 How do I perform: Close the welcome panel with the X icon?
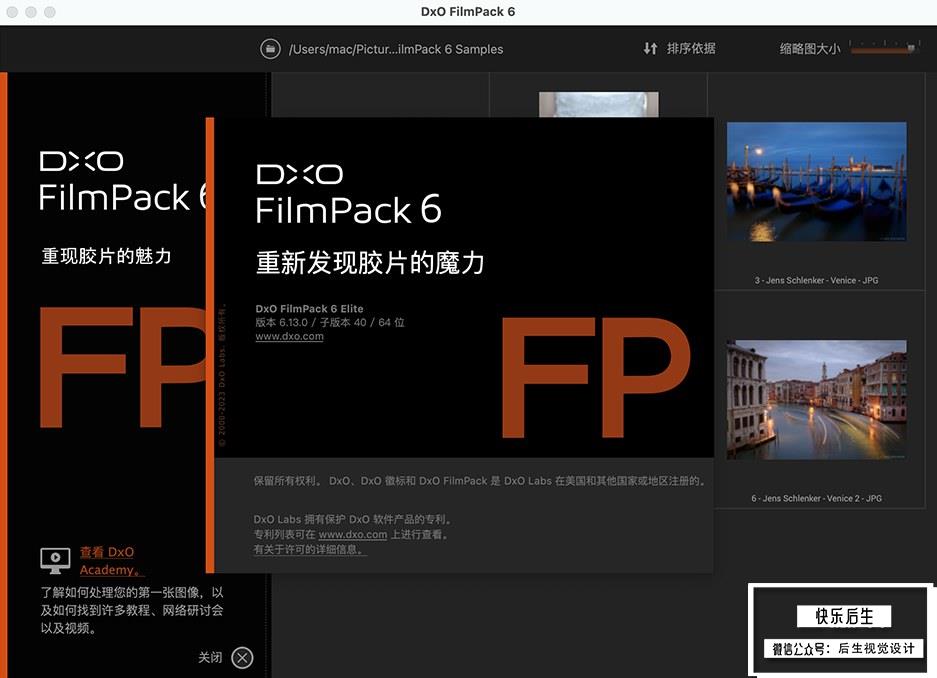coord(242,658)
